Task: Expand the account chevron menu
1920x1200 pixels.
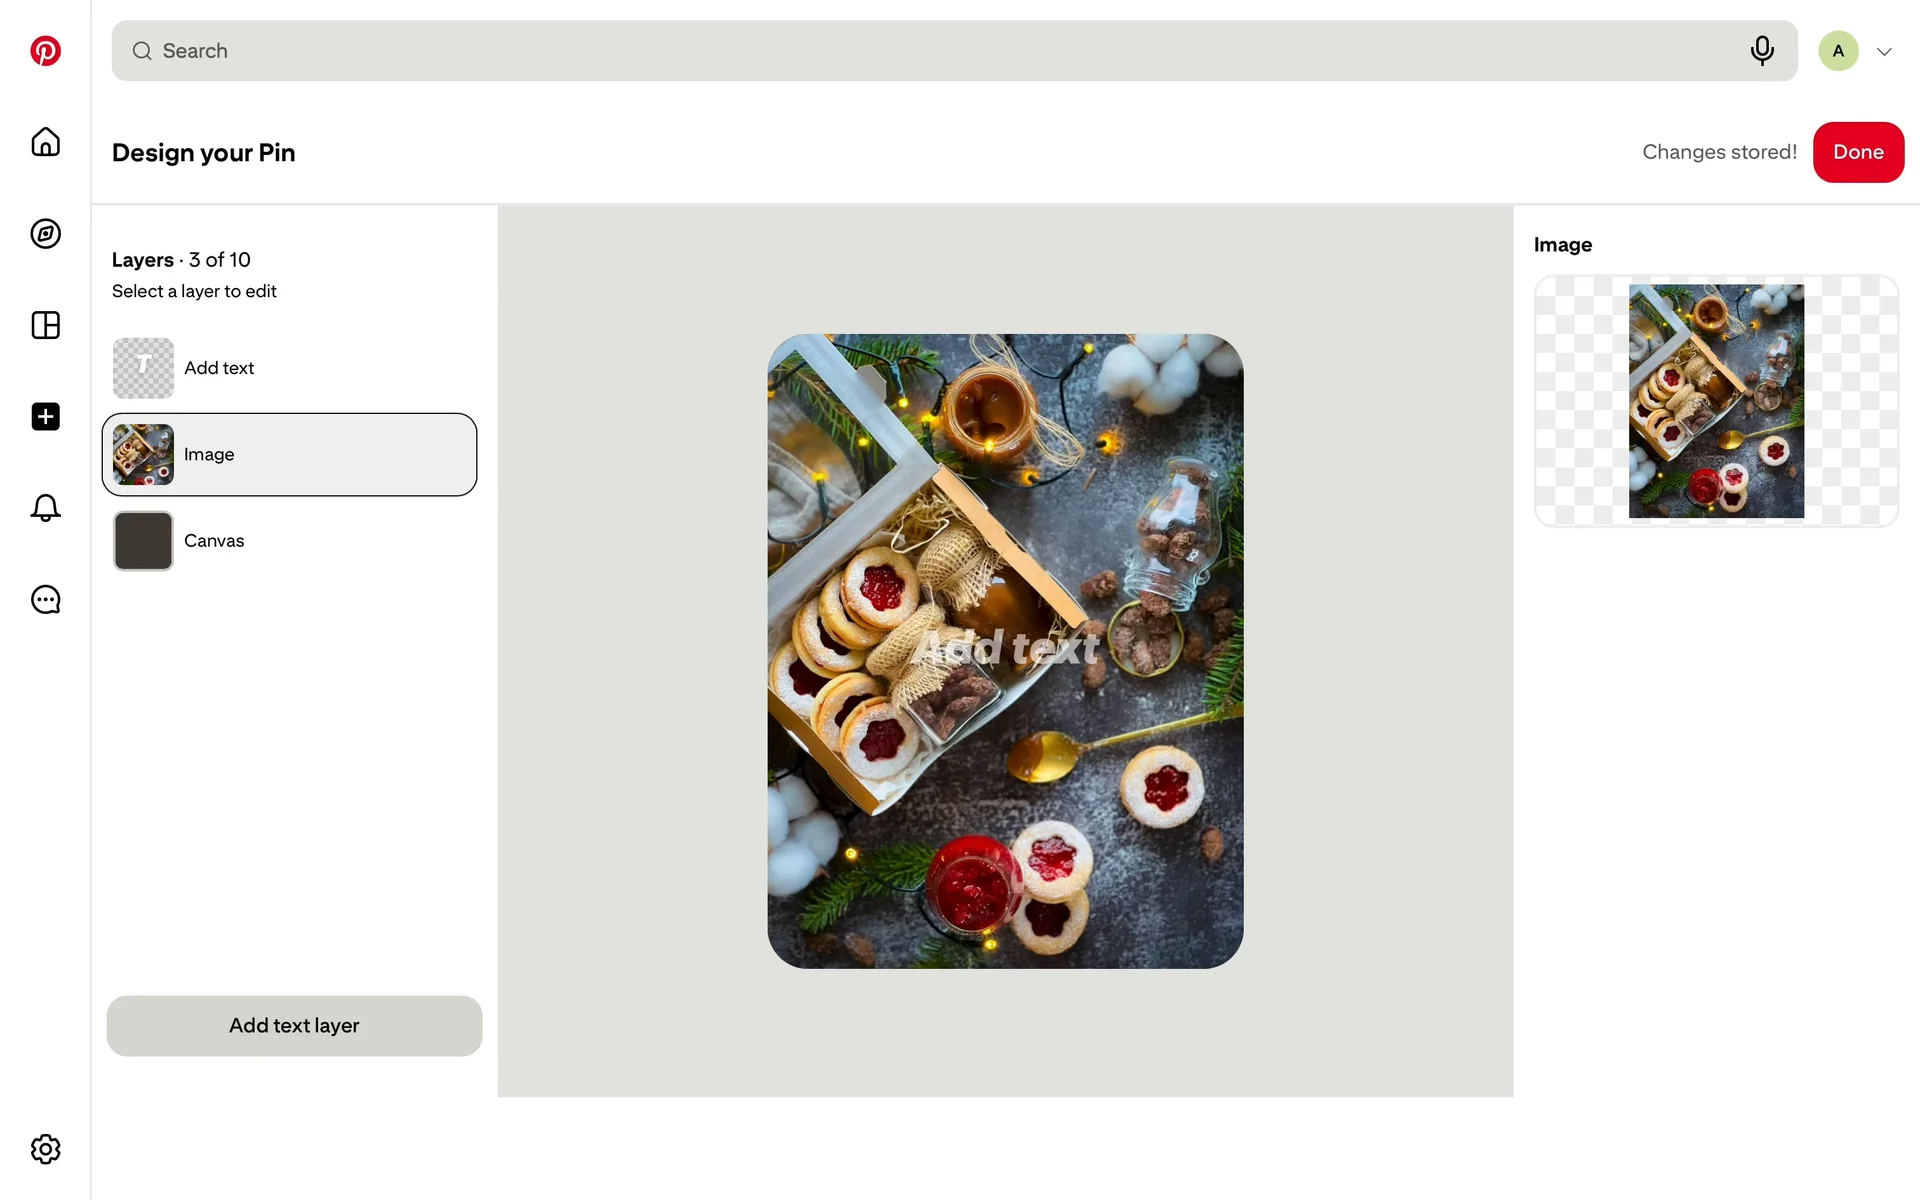Action: pos(1884,52)
